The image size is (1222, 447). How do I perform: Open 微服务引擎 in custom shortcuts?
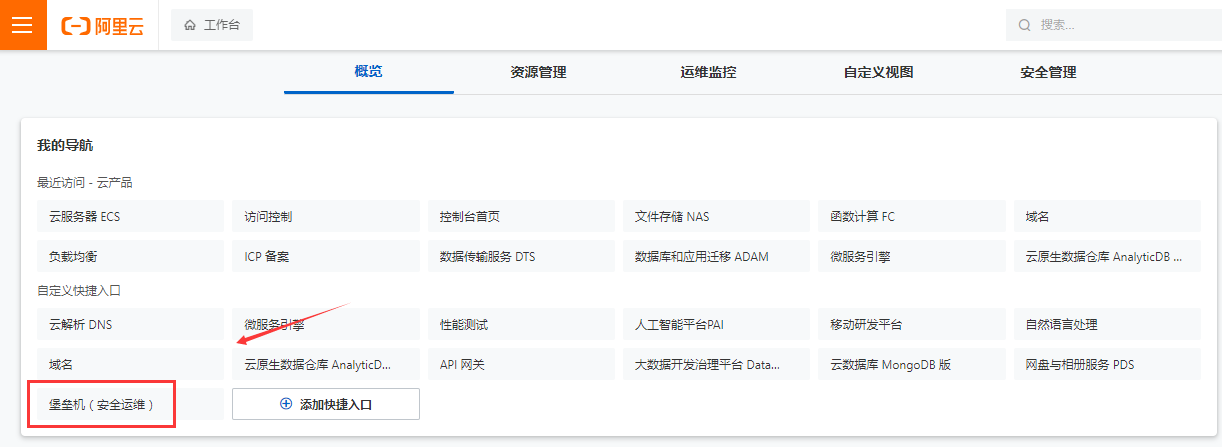(x=326, y=325)
